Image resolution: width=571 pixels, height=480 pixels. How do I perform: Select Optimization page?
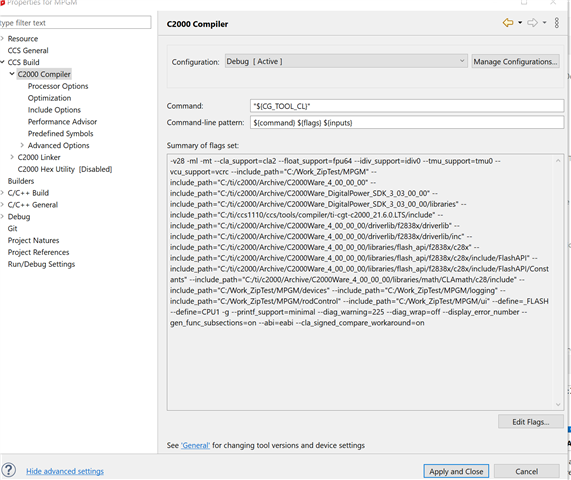50,98
